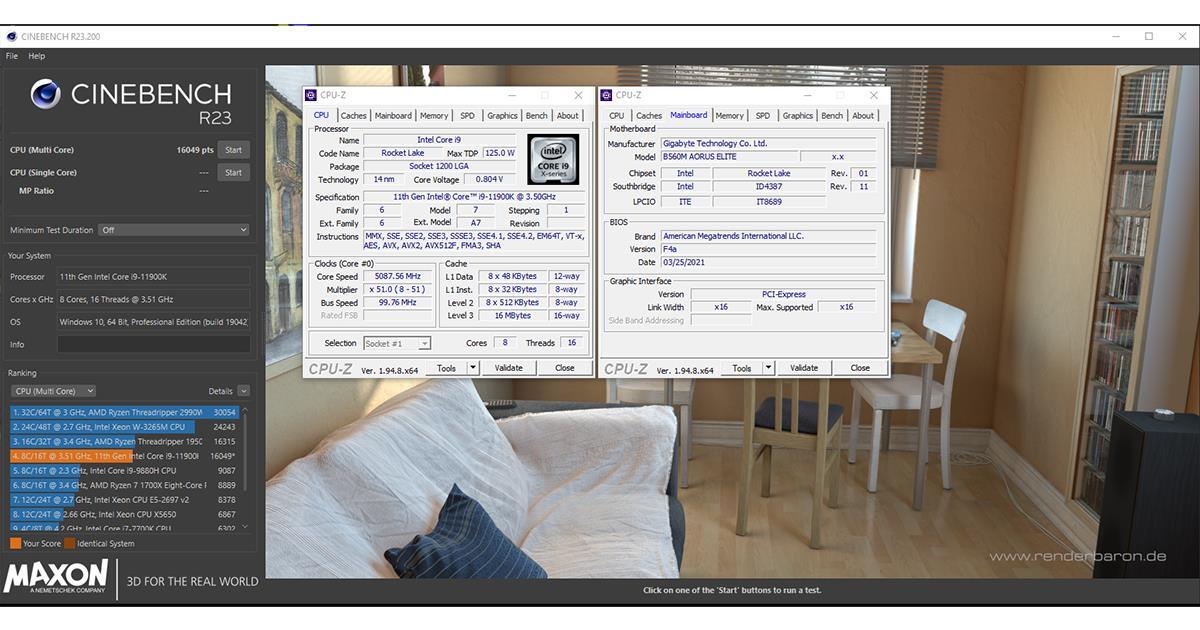This screenshot has width=1200, height=630.
Task: Click the MAXON logo
Action: tap(56, 578)
